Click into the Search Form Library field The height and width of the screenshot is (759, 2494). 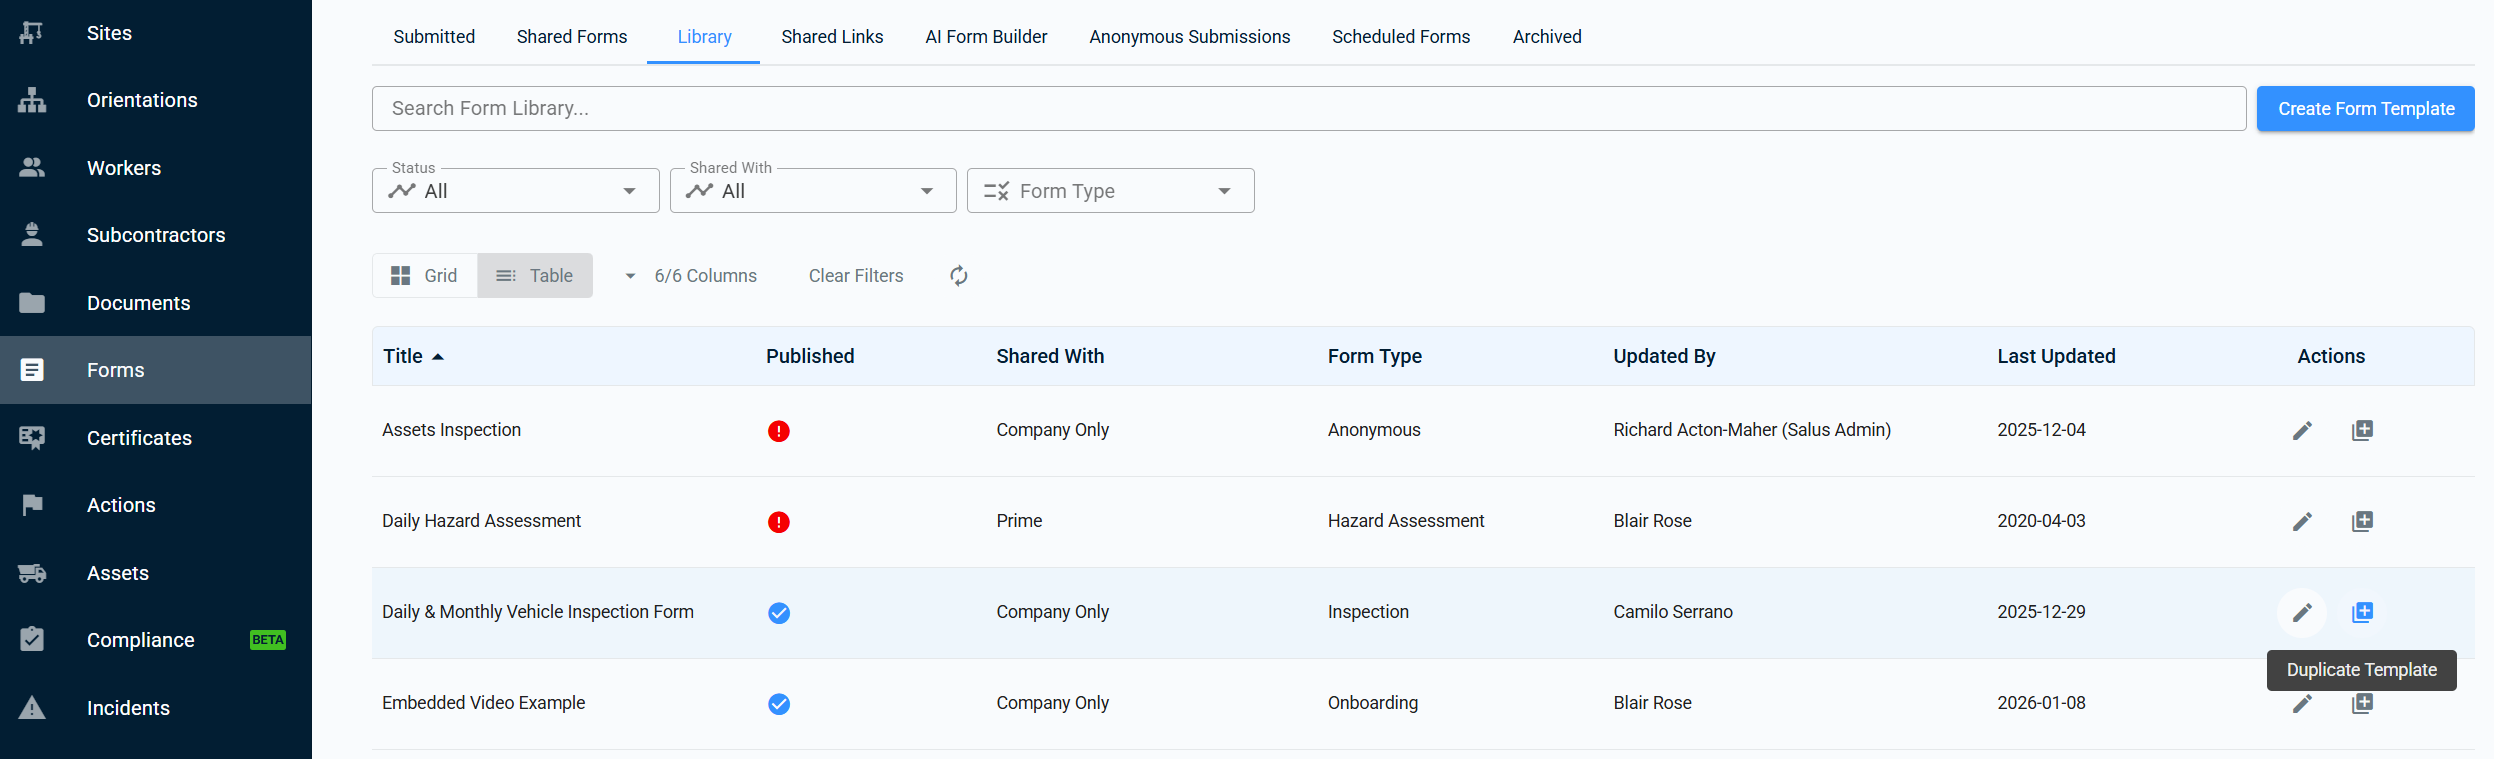click(1308, 109)
